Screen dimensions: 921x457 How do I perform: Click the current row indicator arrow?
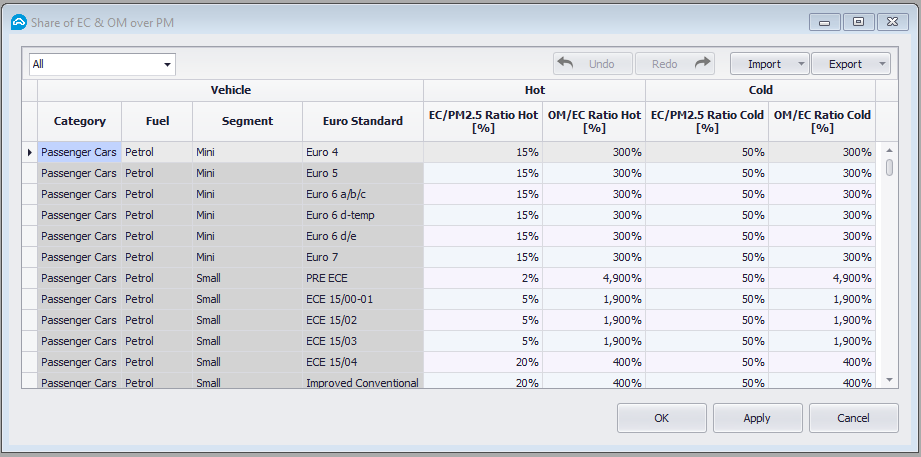(29, 152)
